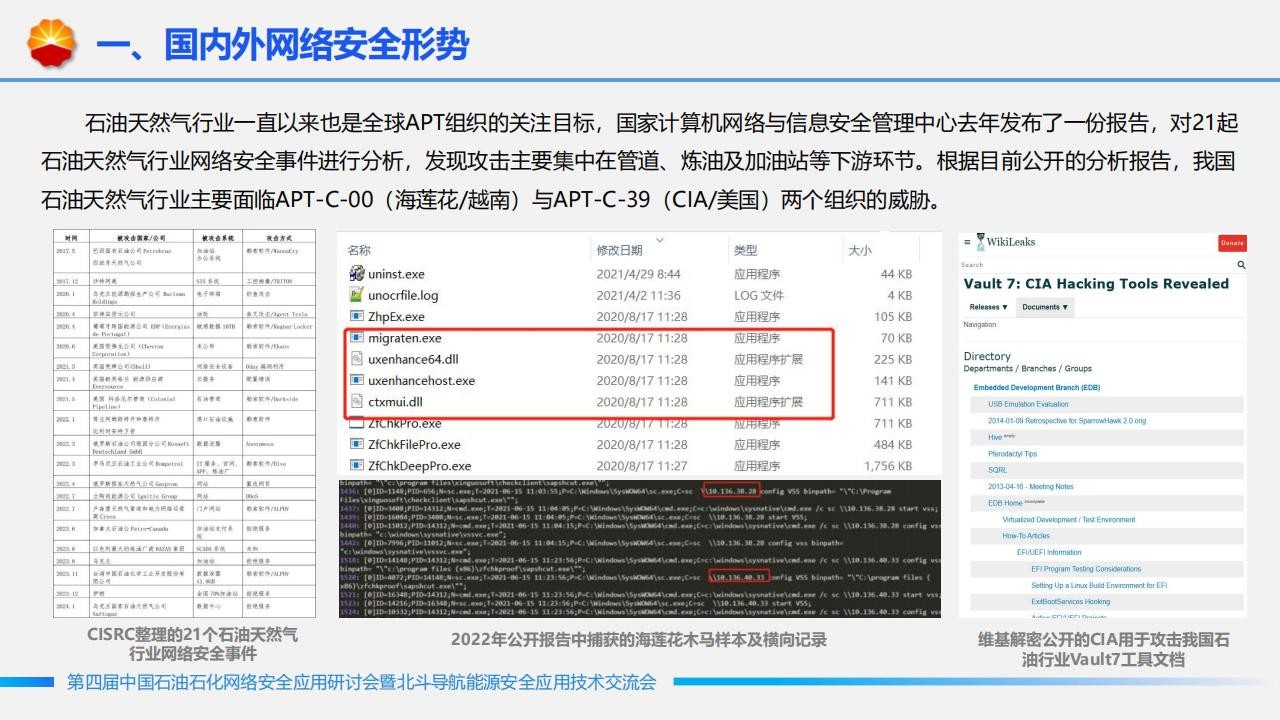Viewport: 1280px width, 720px height.
Task: Select the ZhpEx.exe file name
Action: [x=396, y=316]
